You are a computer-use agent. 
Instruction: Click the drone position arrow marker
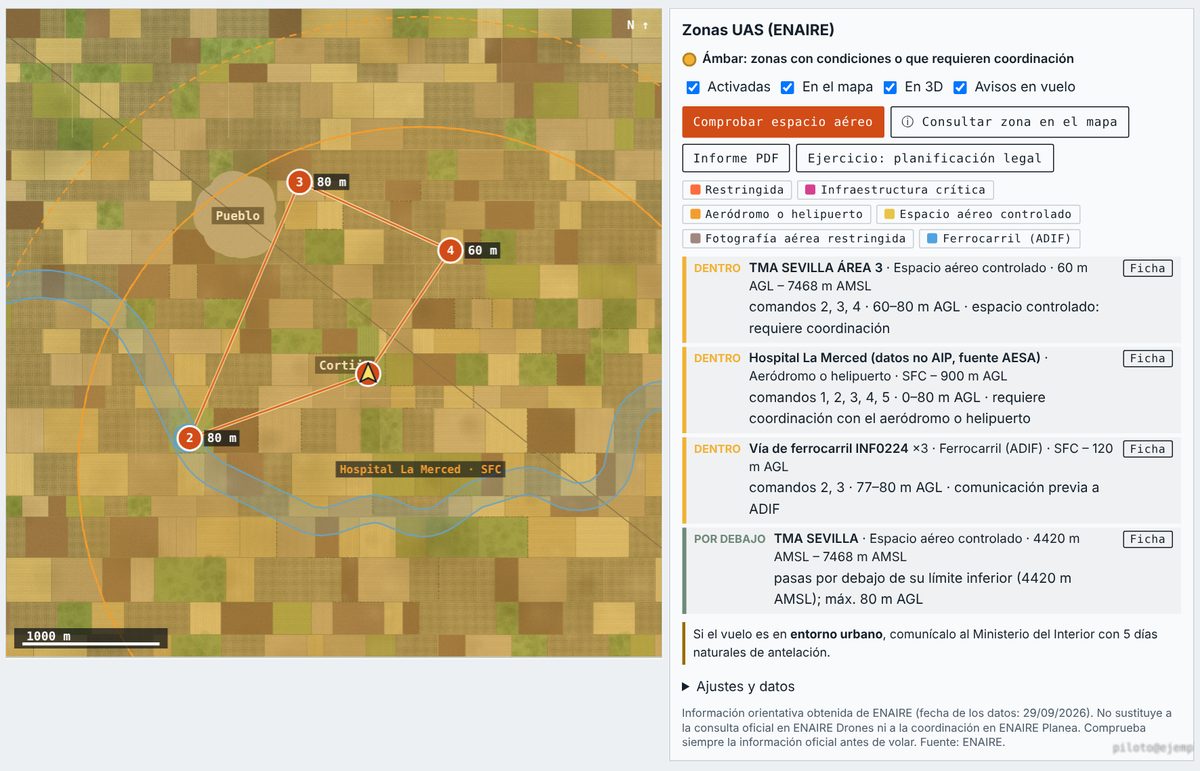click(x=369, y=374)
